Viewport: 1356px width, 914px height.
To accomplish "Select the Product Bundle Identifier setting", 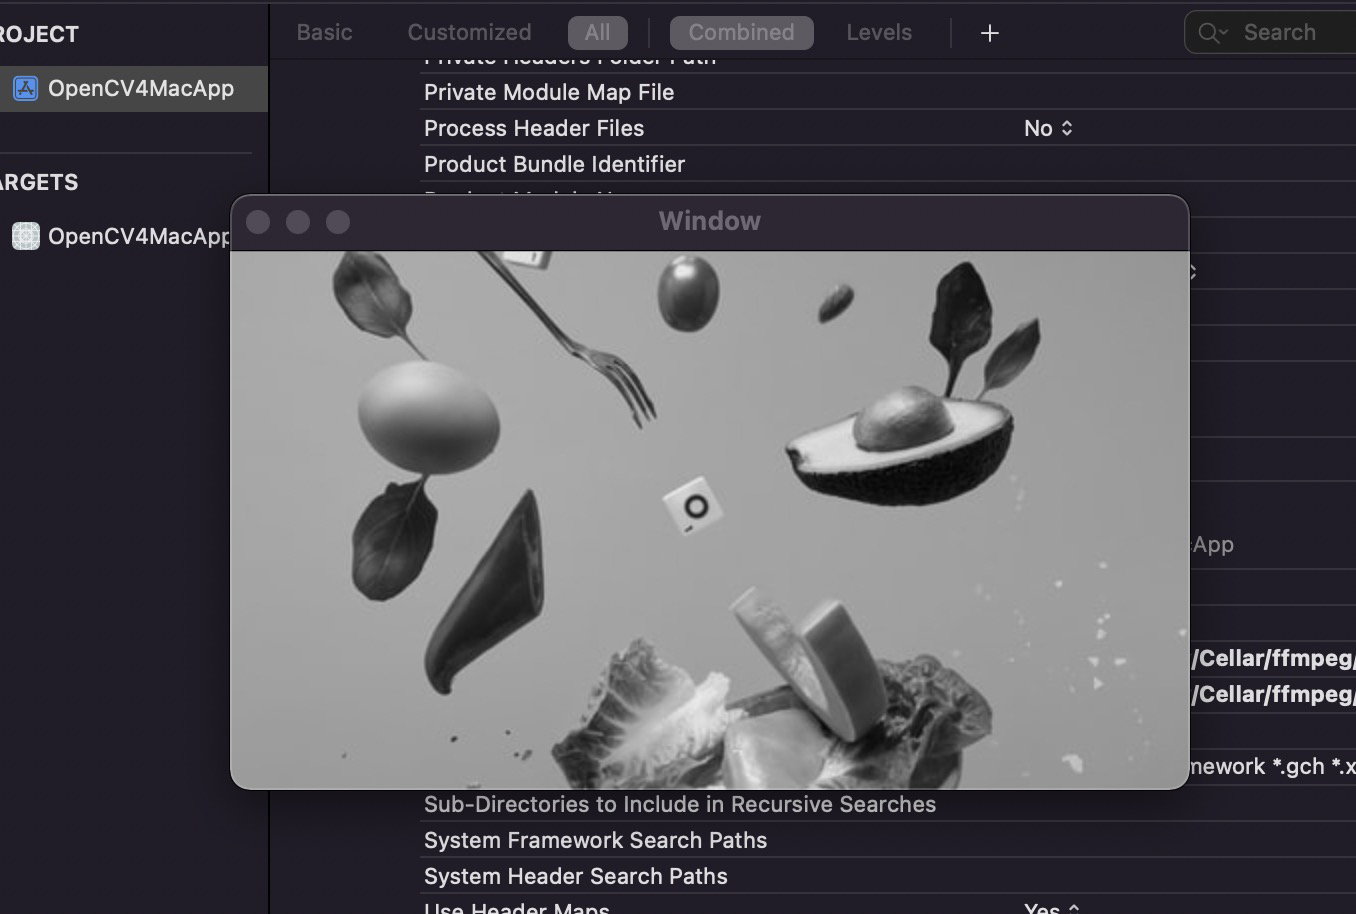I will tap(554, 164).
